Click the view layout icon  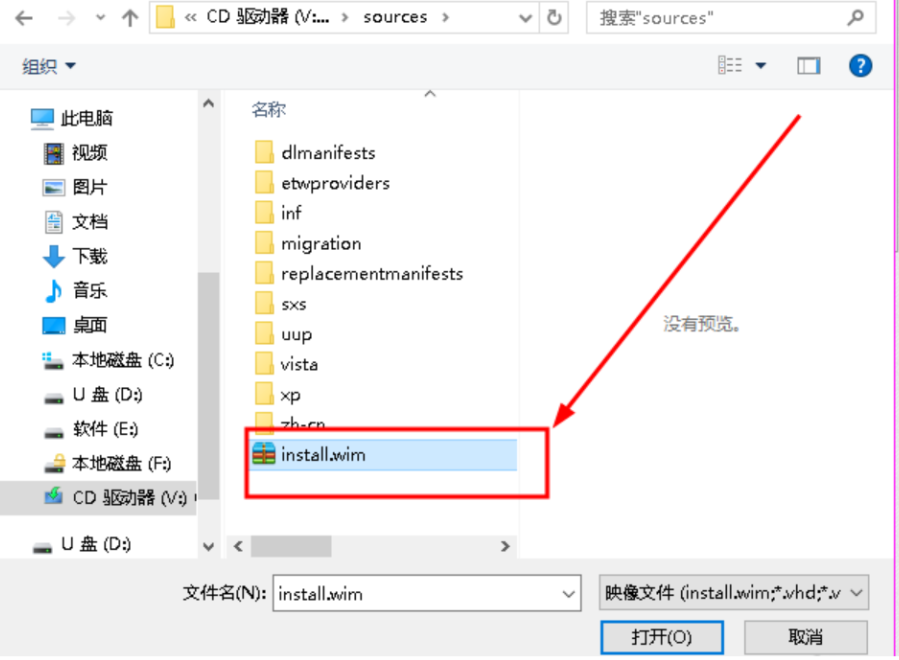coord(730,65)
